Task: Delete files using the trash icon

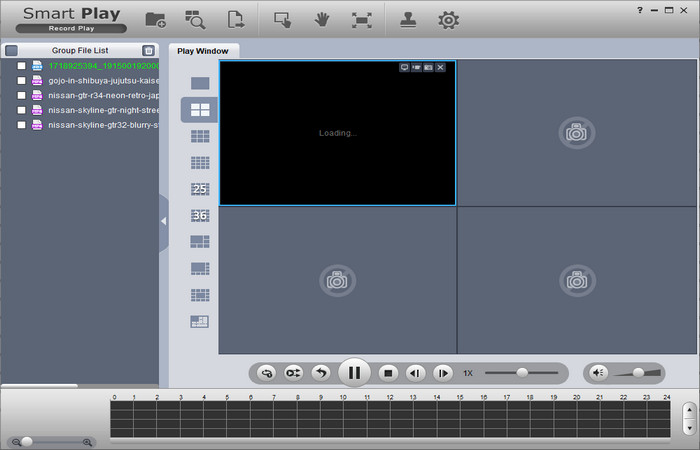Action: (x=148, y=50)
